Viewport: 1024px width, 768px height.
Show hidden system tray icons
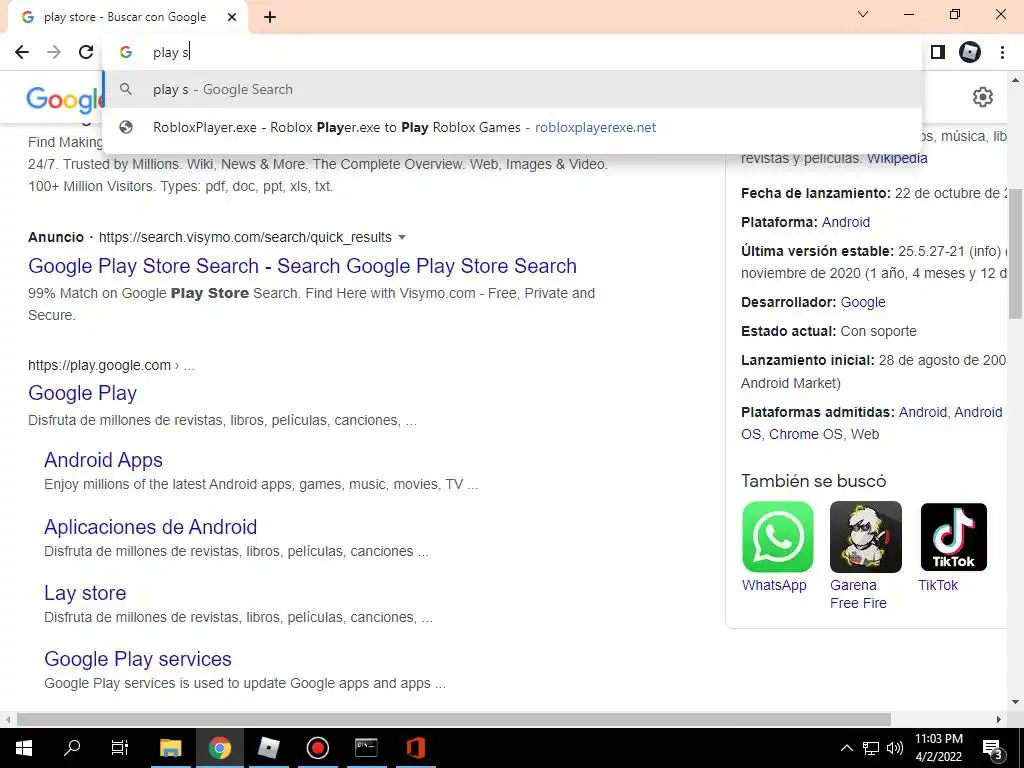(846, 748)
